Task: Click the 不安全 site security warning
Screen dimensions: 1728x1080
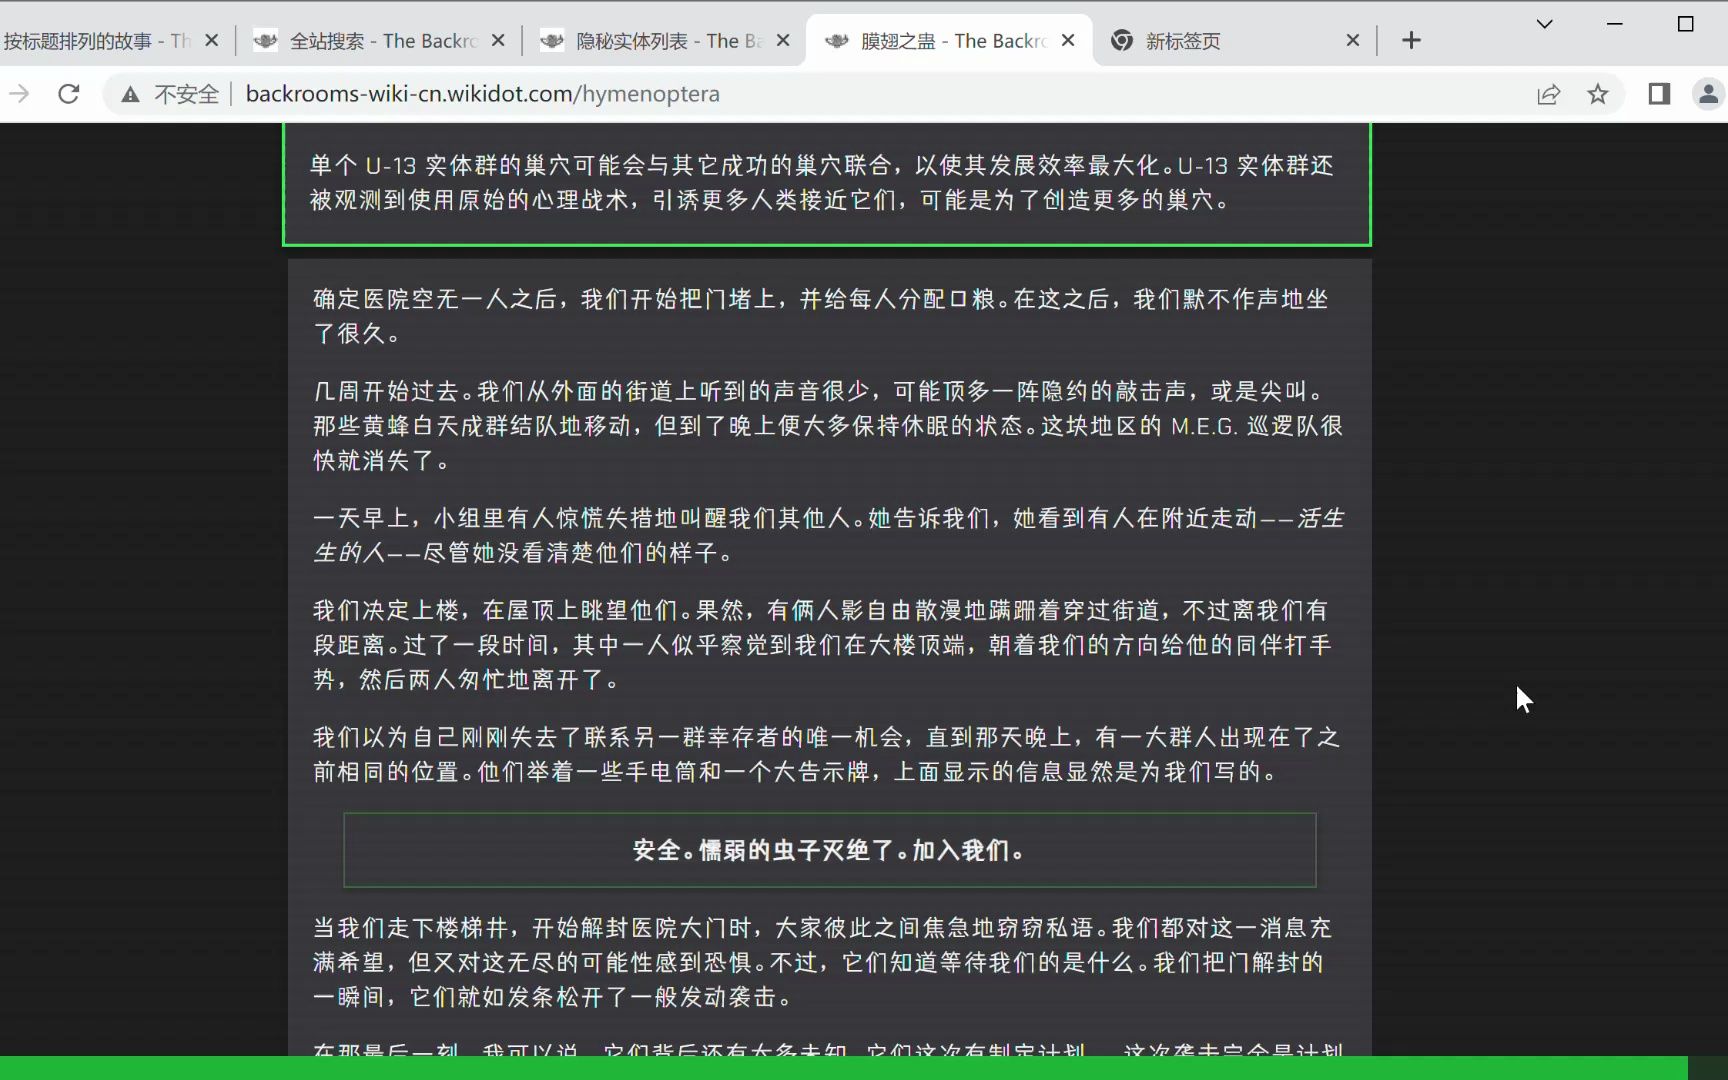Action: 170,94
